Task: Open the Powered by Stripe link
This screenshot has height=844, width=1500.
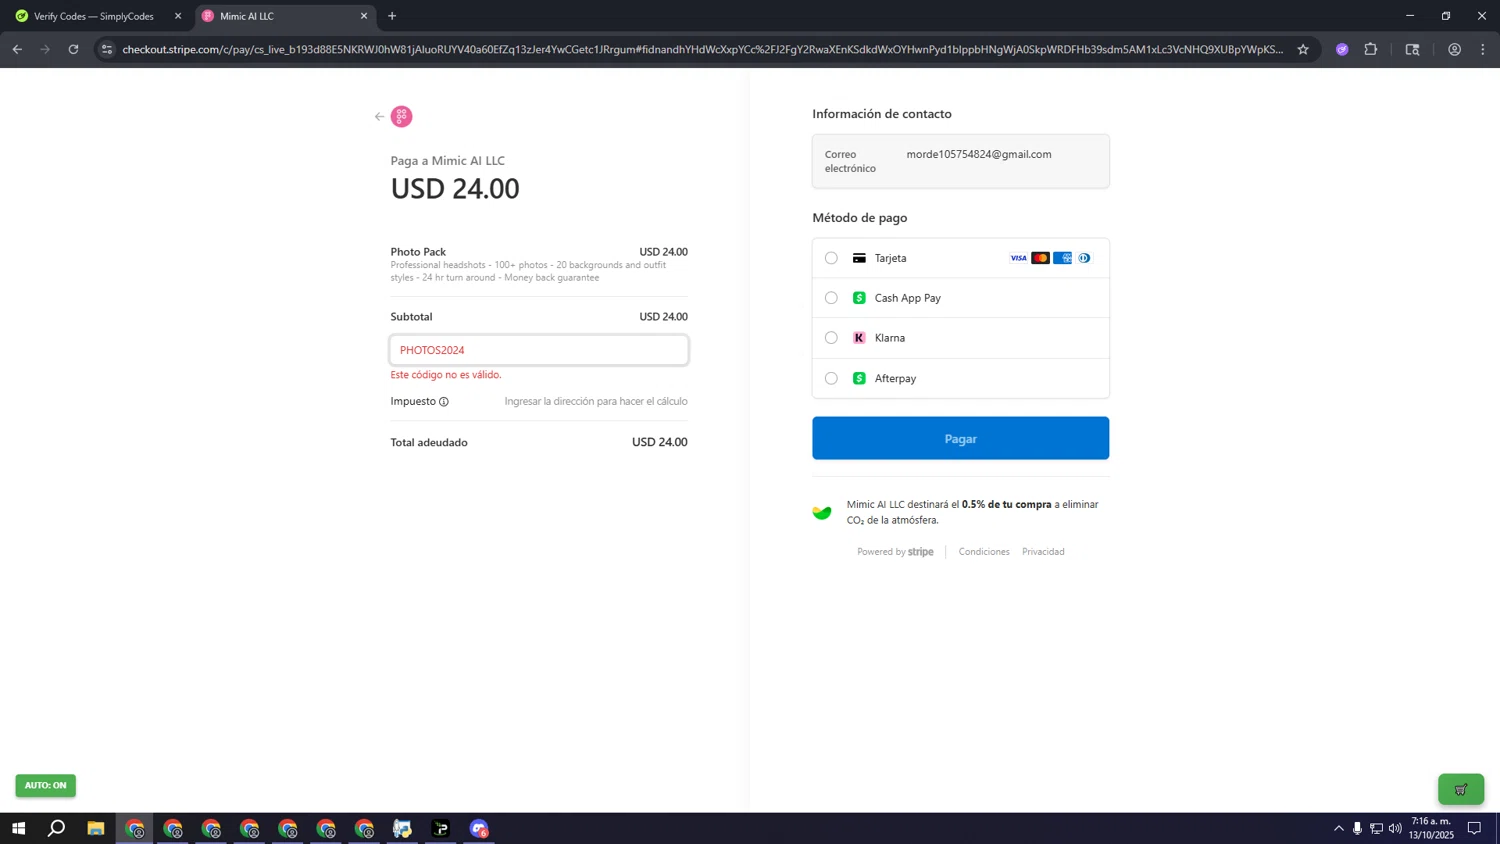Action: tap(895, 552)
